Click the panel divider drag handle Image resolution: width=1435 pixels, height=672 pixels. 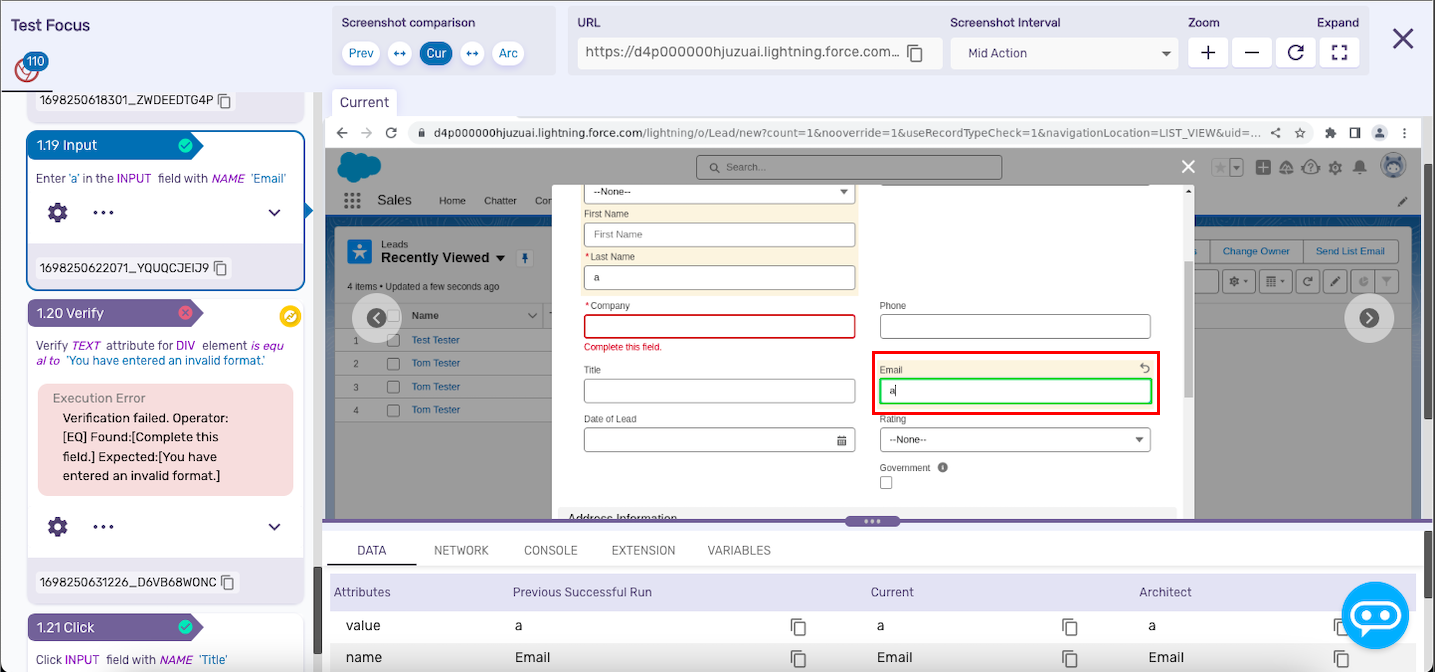point(872,521)
